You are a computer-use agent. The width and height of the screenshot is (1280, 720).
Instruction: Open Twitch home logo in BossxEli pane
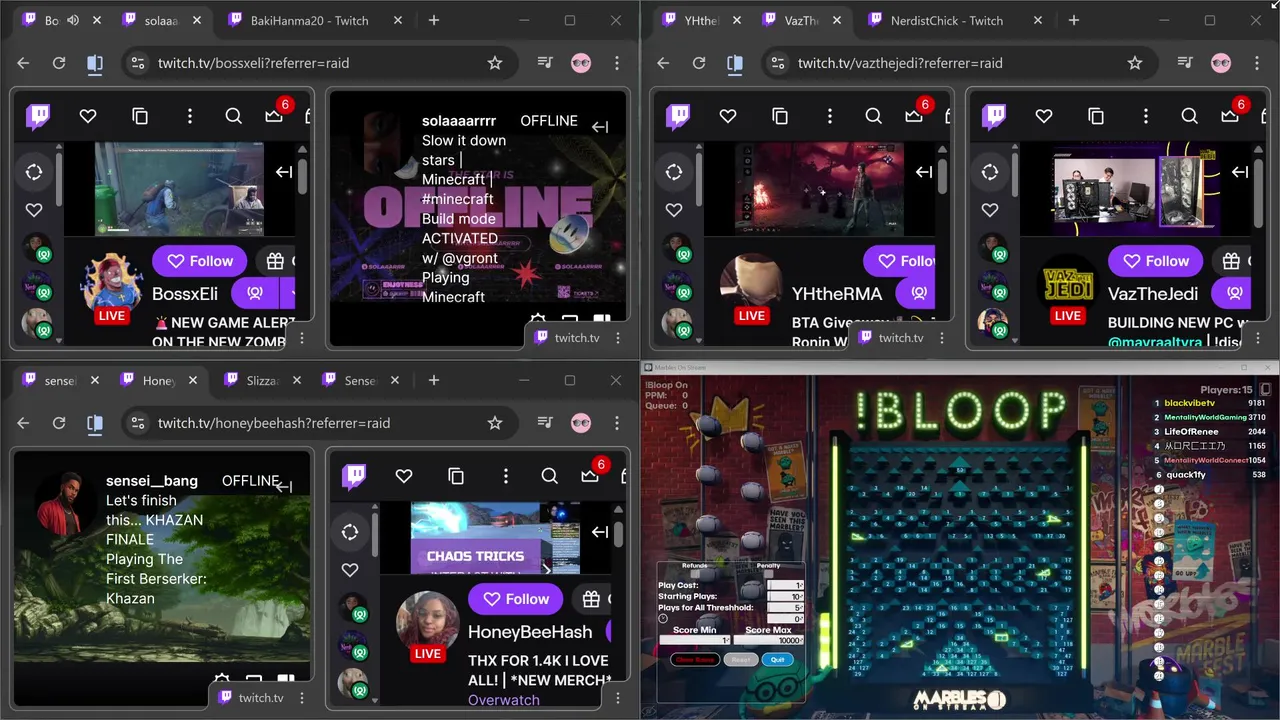(39, 117)
